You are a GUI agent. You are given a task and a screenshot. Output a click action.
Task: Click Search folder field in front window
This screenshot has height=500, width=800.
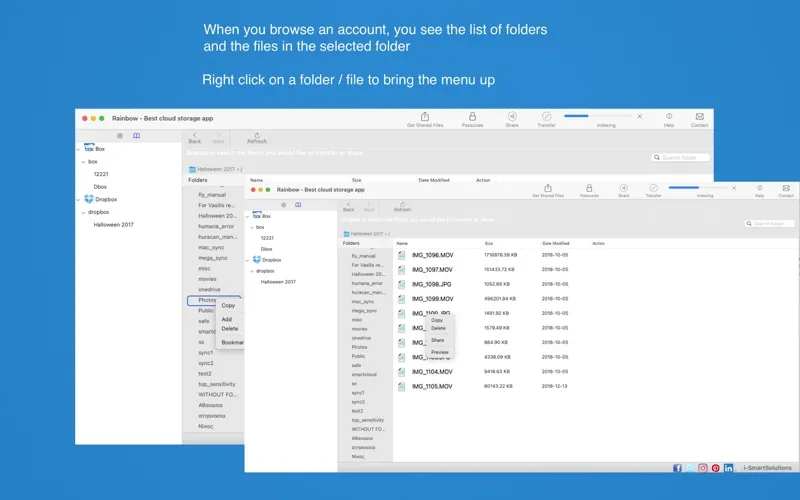(769, 223)
